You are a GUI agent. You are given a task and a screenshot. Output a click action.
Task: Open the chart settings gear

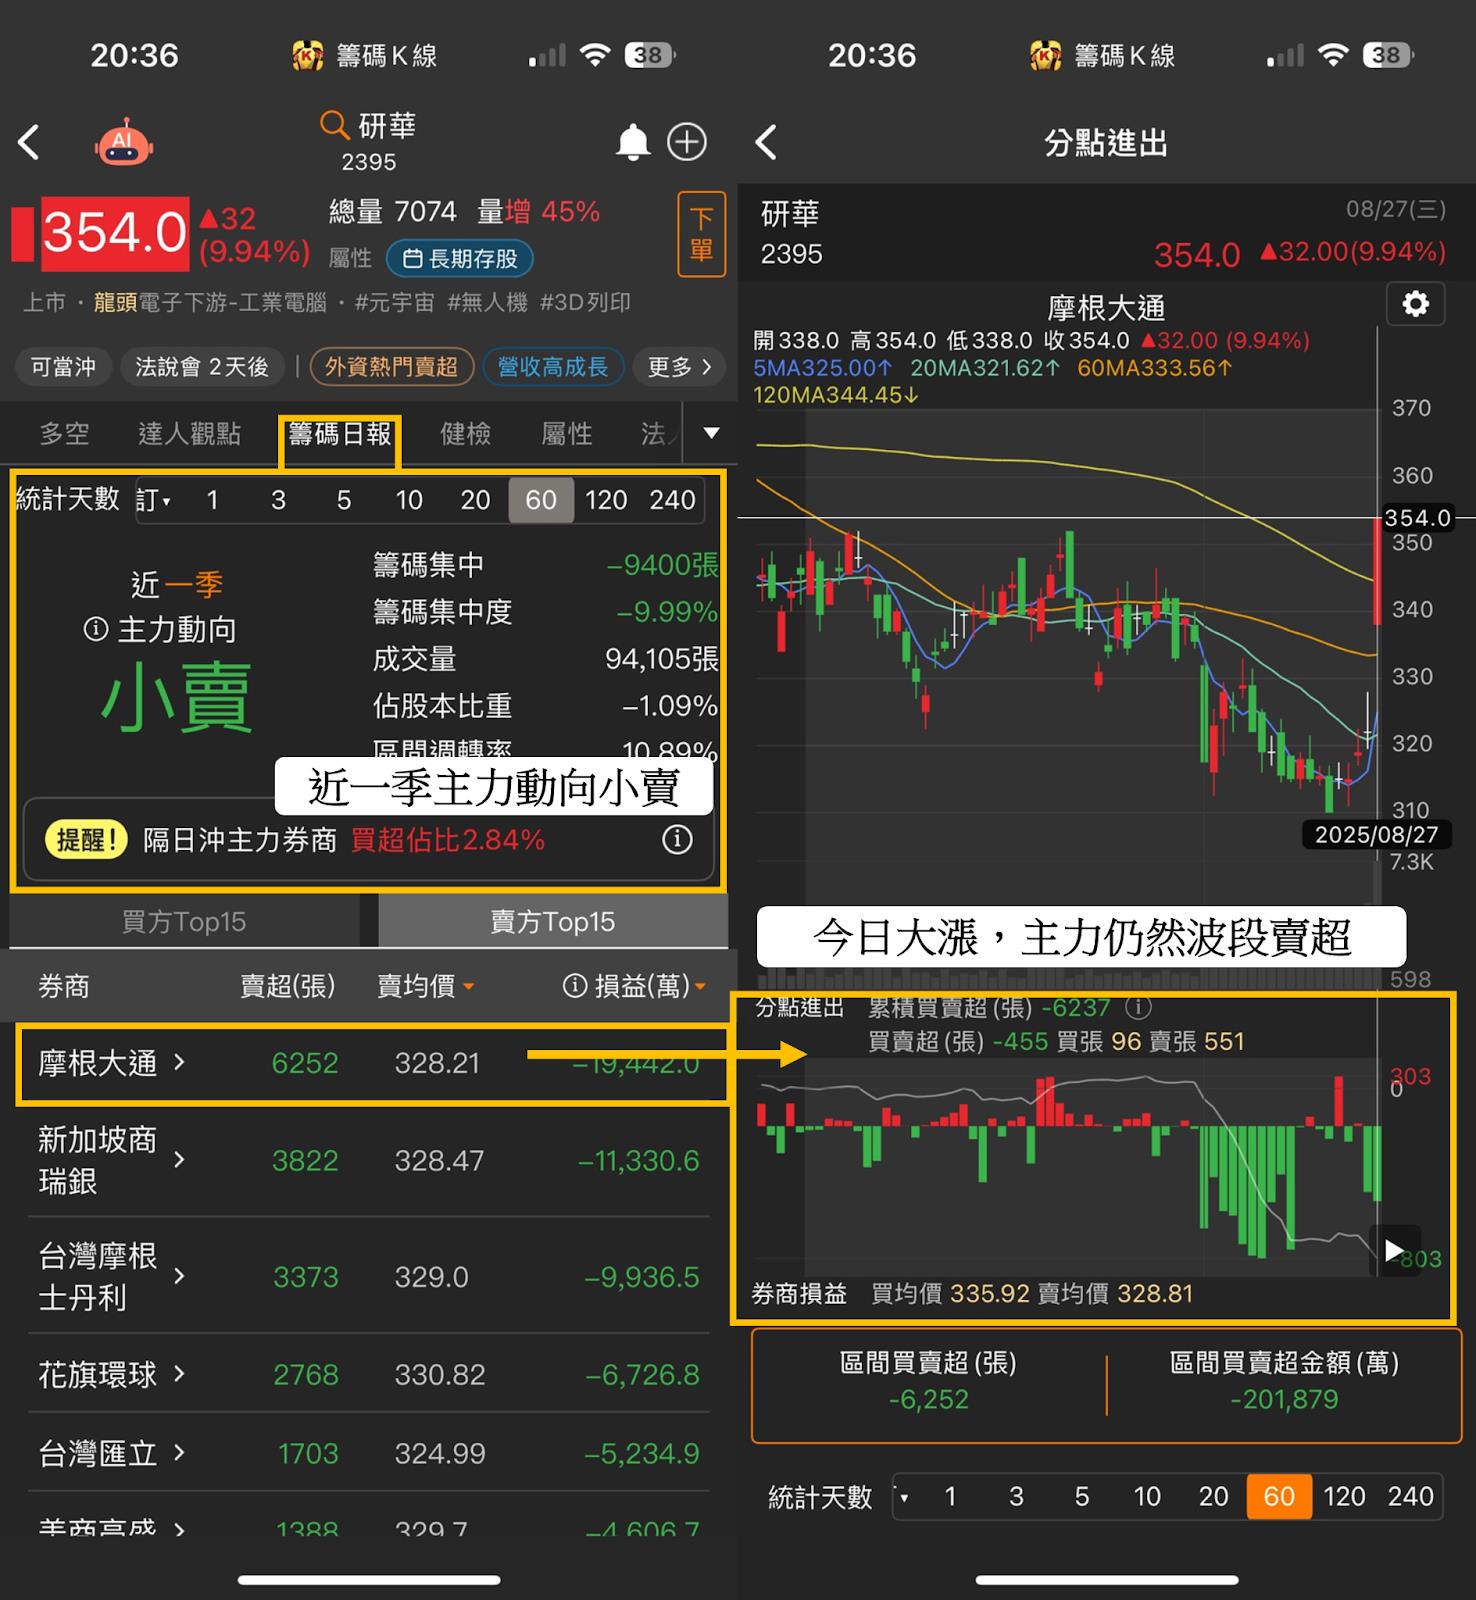[x=1415, y=304]
